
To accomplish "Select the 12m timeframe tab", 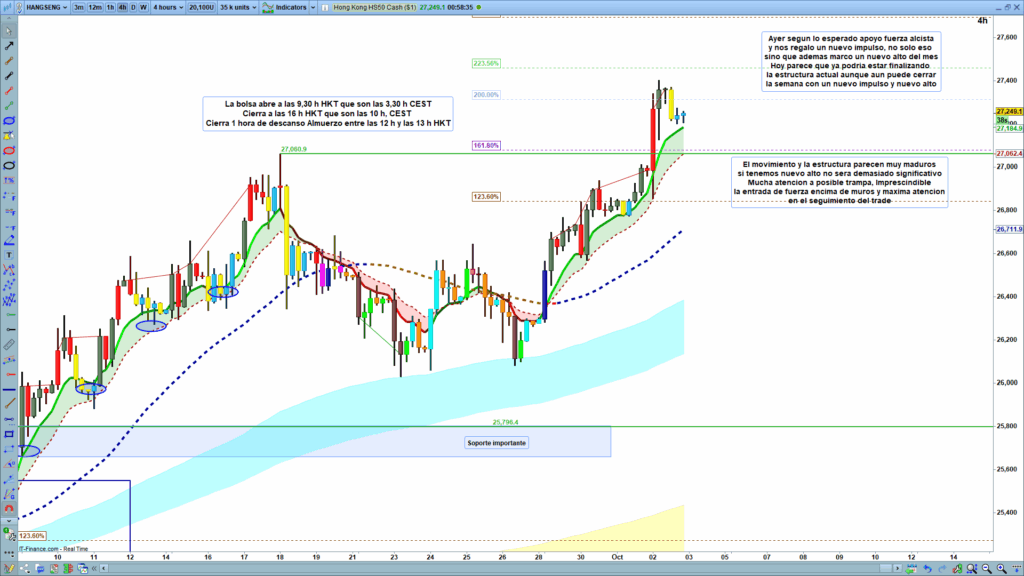I will [94, 6].
